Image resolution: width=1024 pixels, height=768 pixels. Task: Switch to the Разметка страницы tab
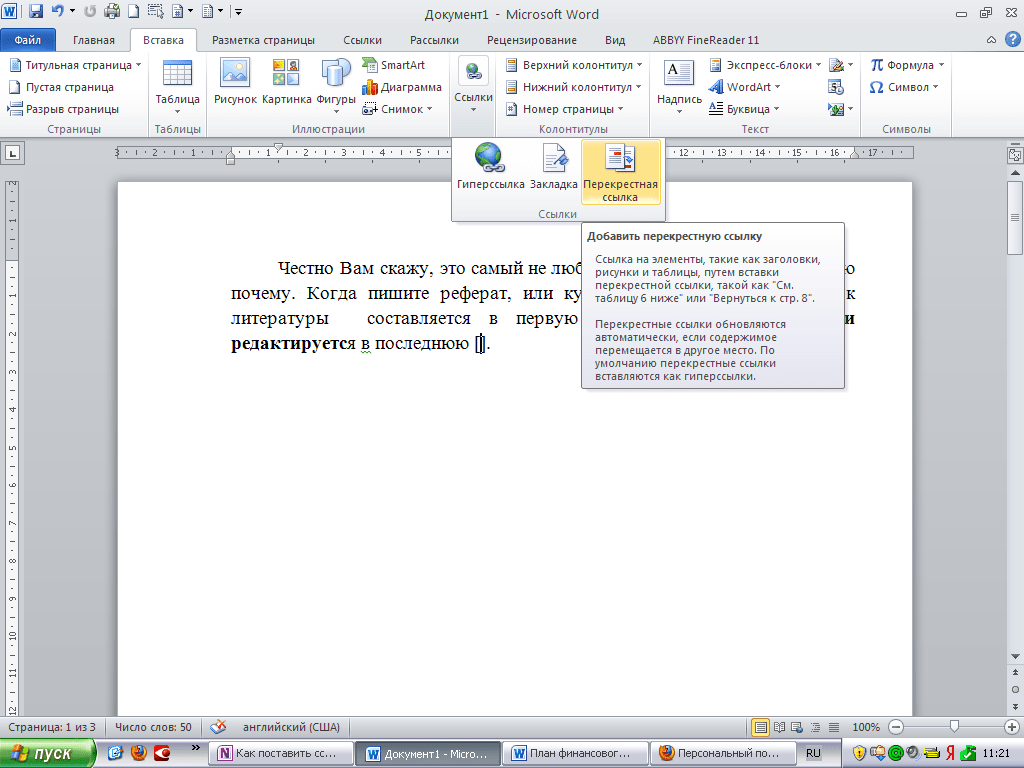(x=263, y=40)
